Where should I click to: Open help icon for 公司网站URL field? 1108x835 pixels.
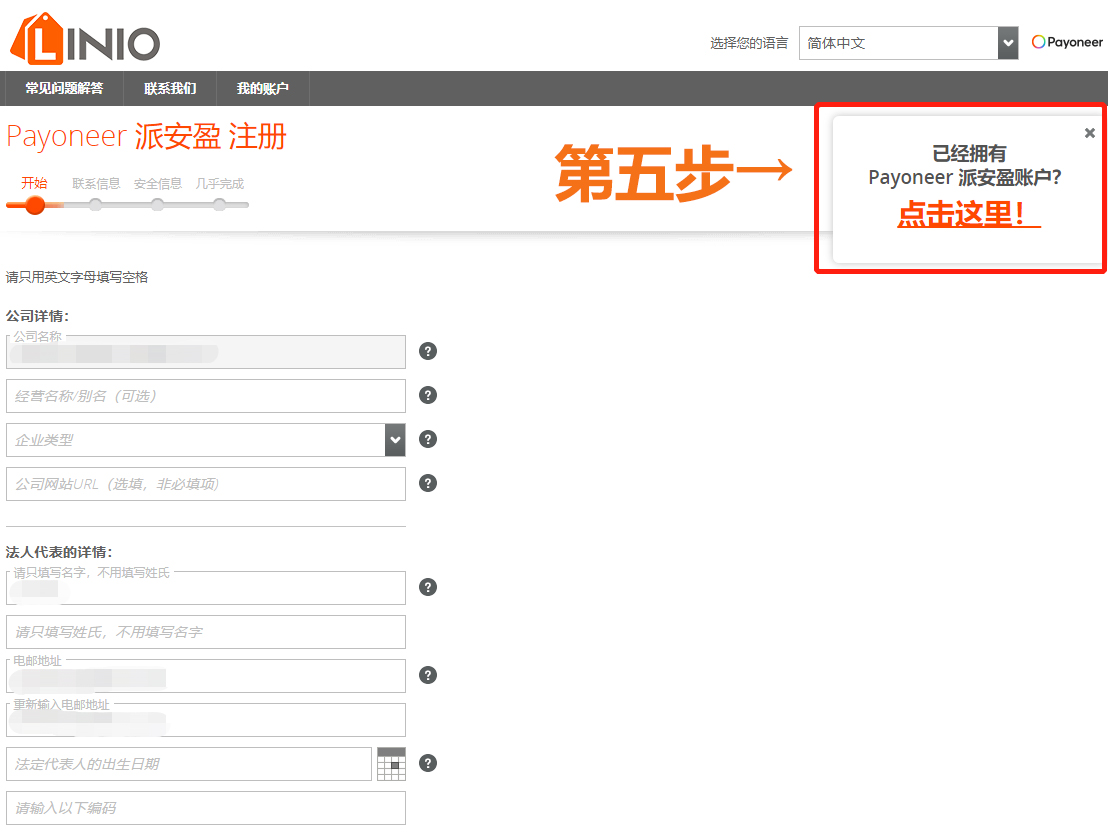coord(428,483)
